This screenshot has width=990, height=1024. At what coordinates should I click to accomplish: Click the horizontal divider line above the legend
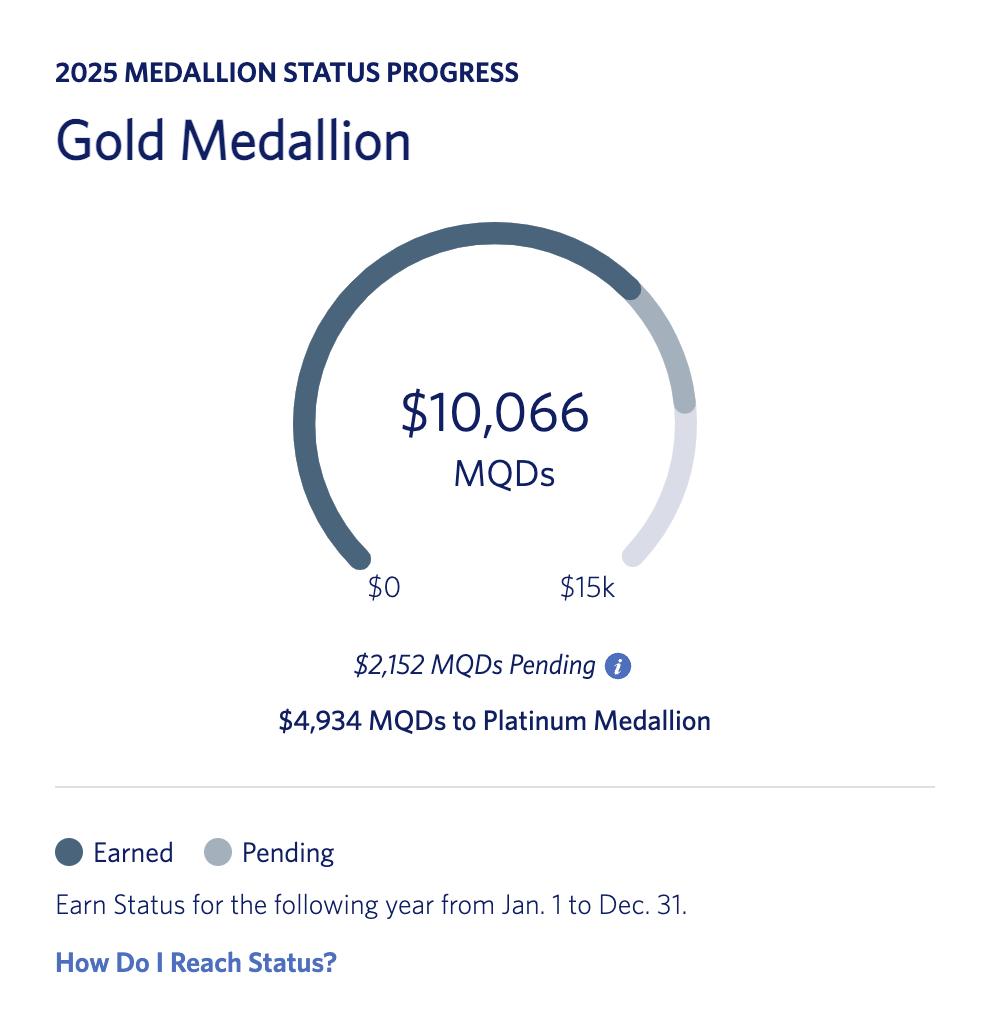(494, 787)
